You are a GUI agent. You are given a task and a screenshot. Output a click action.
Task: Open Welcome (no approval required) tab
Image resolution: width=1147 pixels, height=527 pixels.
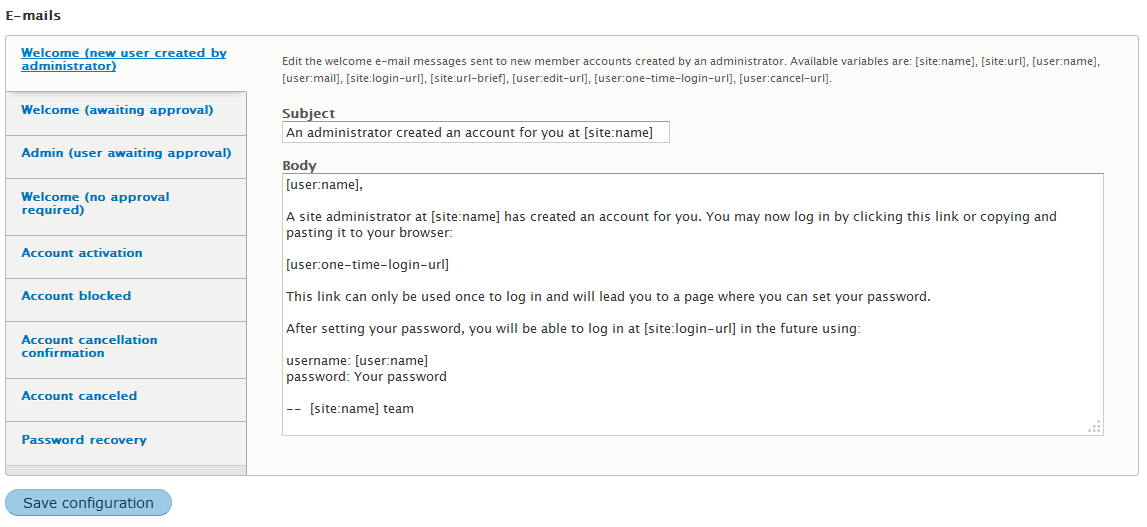(x=95, y=203)
